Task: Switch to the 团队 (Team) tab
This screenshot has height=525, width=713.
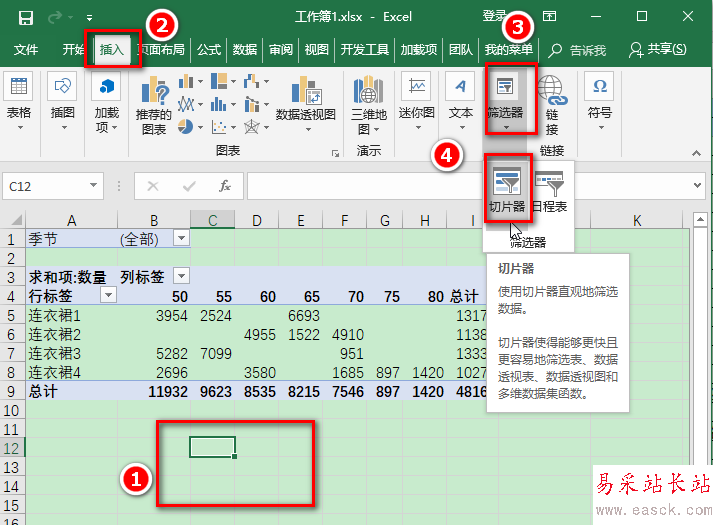Action: pos(461,50)
